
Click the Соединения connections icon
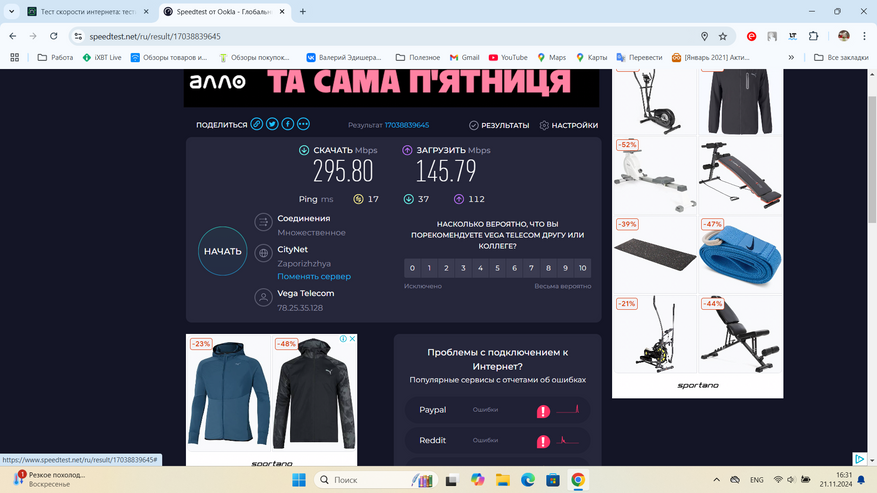coord(263,222)
